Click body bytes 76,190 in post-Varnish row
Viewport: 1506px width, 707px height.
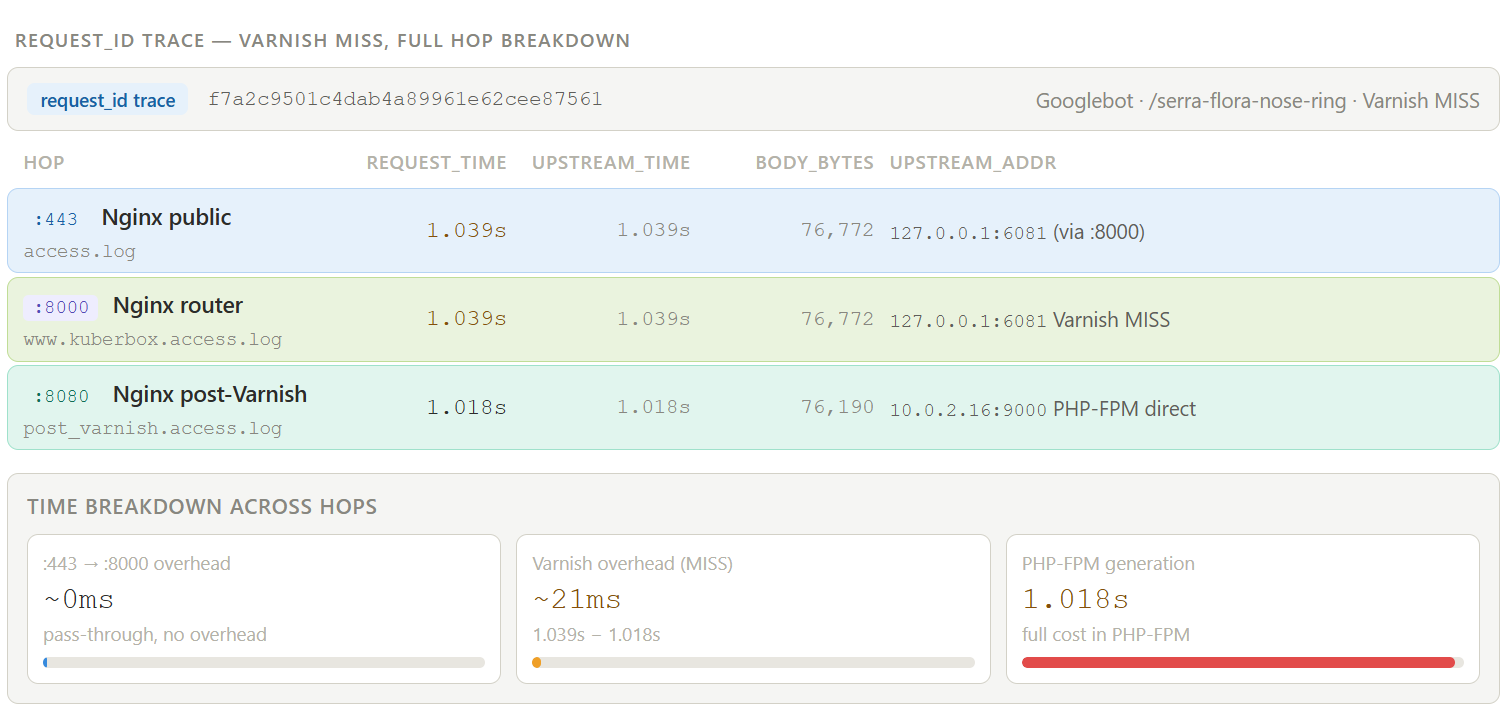click(837, 407)
